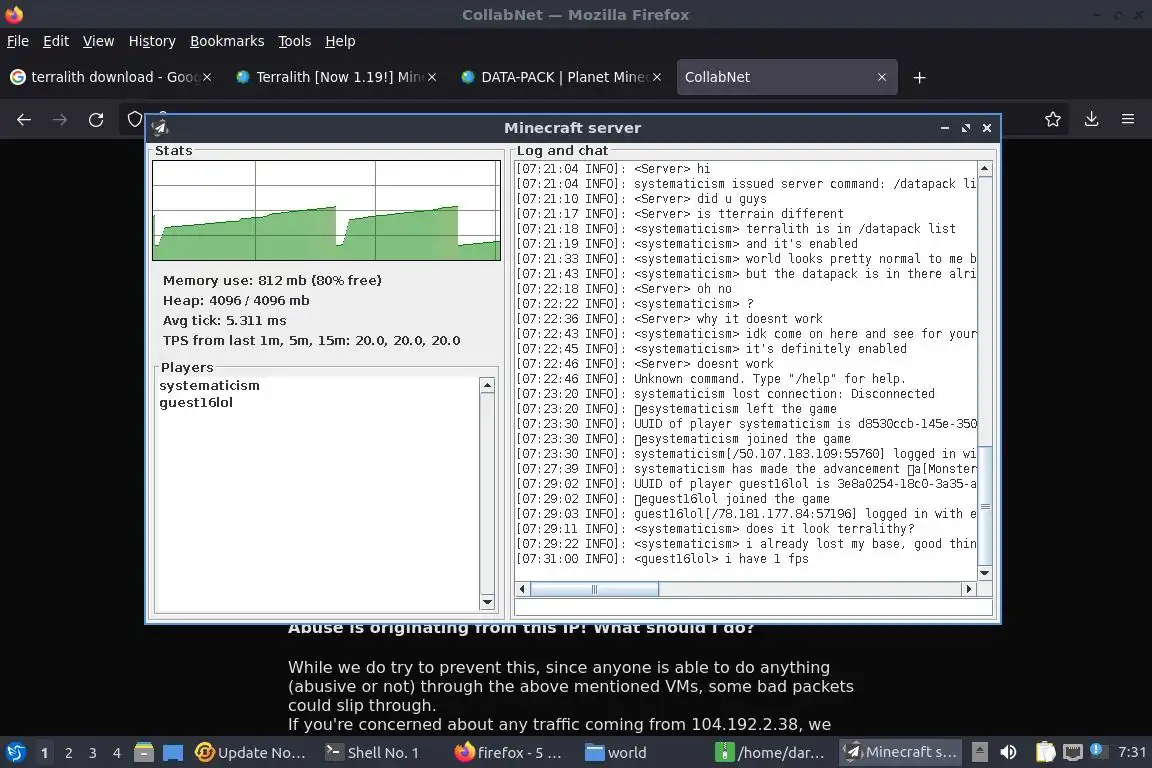The width and height of the screenshot is (1152, 768).
Task: Open the Help menu
Action: [x=340, y=41]
